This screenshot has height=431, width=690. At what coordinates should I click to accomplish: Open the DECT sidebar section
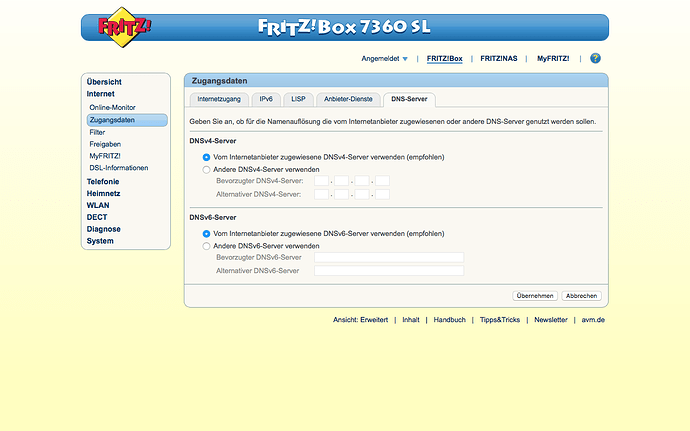[x=97, y=217]
